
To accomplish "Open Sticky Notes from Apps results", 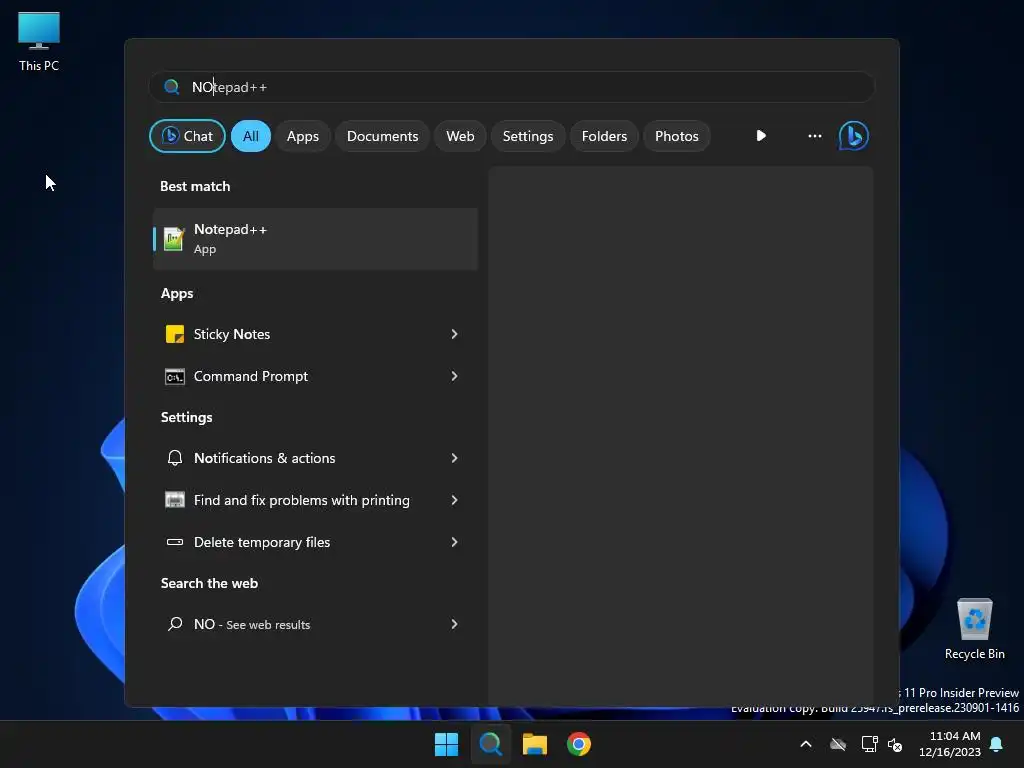I will tap(315, 334).
